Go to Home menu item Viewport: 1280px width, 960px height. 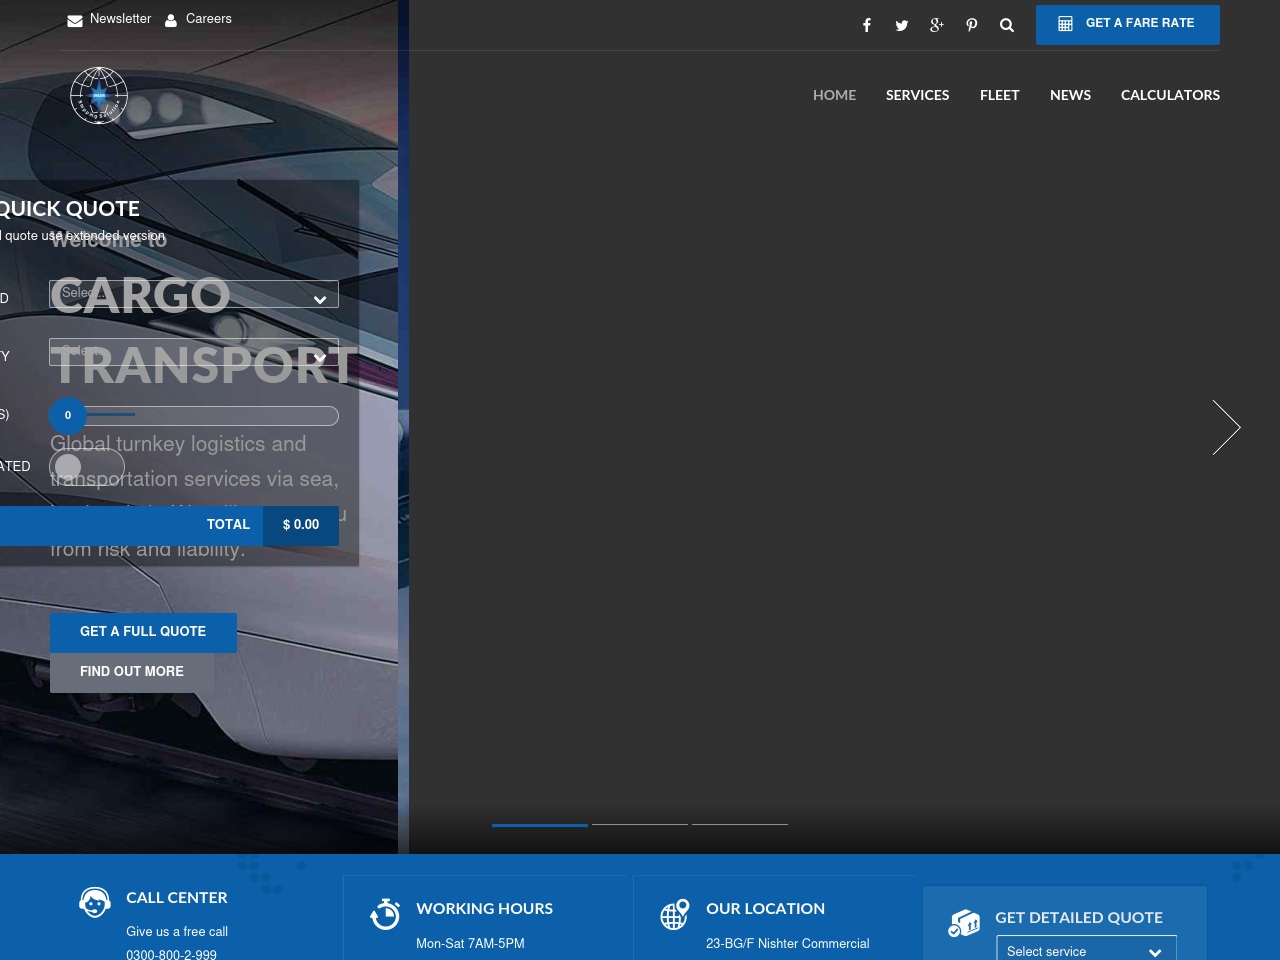click(x=834, y=95)
